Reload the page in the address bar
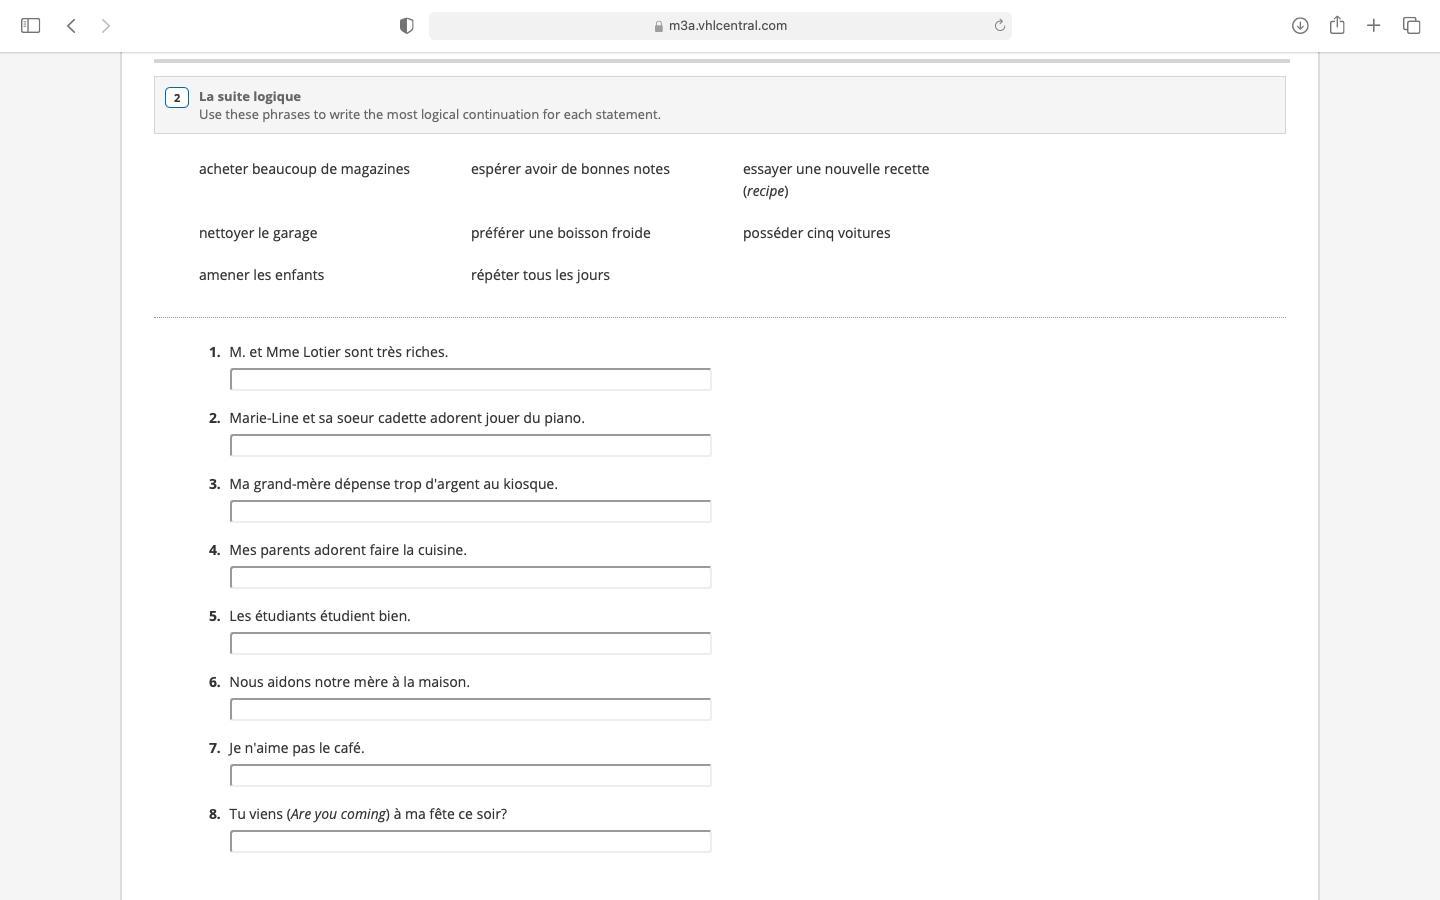The width and height of the screenshot is (1440, 900). tap(999, 26)
